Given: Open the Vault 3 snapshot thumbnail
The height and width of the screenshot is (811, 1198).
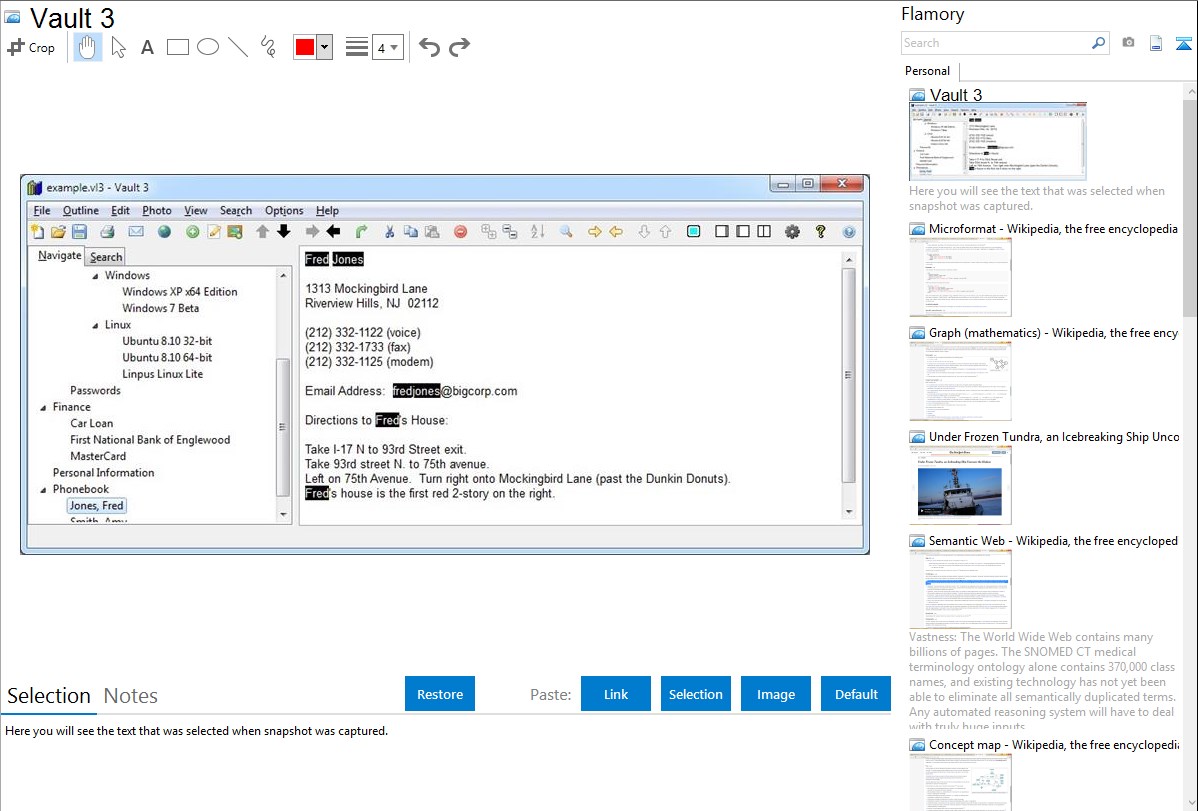Looking at the screenshot, I should click(998, 142).
